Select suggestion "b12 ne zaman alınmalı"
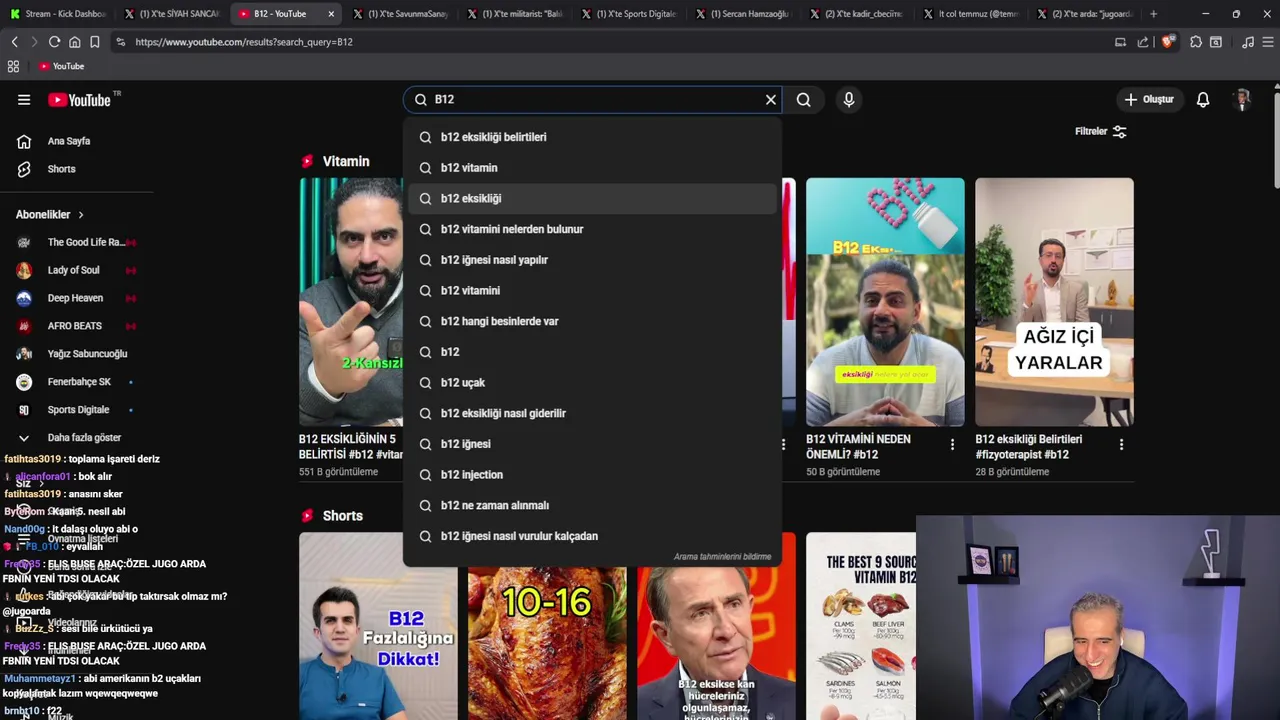This screenshot has height=720, width=1280. [592, 505]
